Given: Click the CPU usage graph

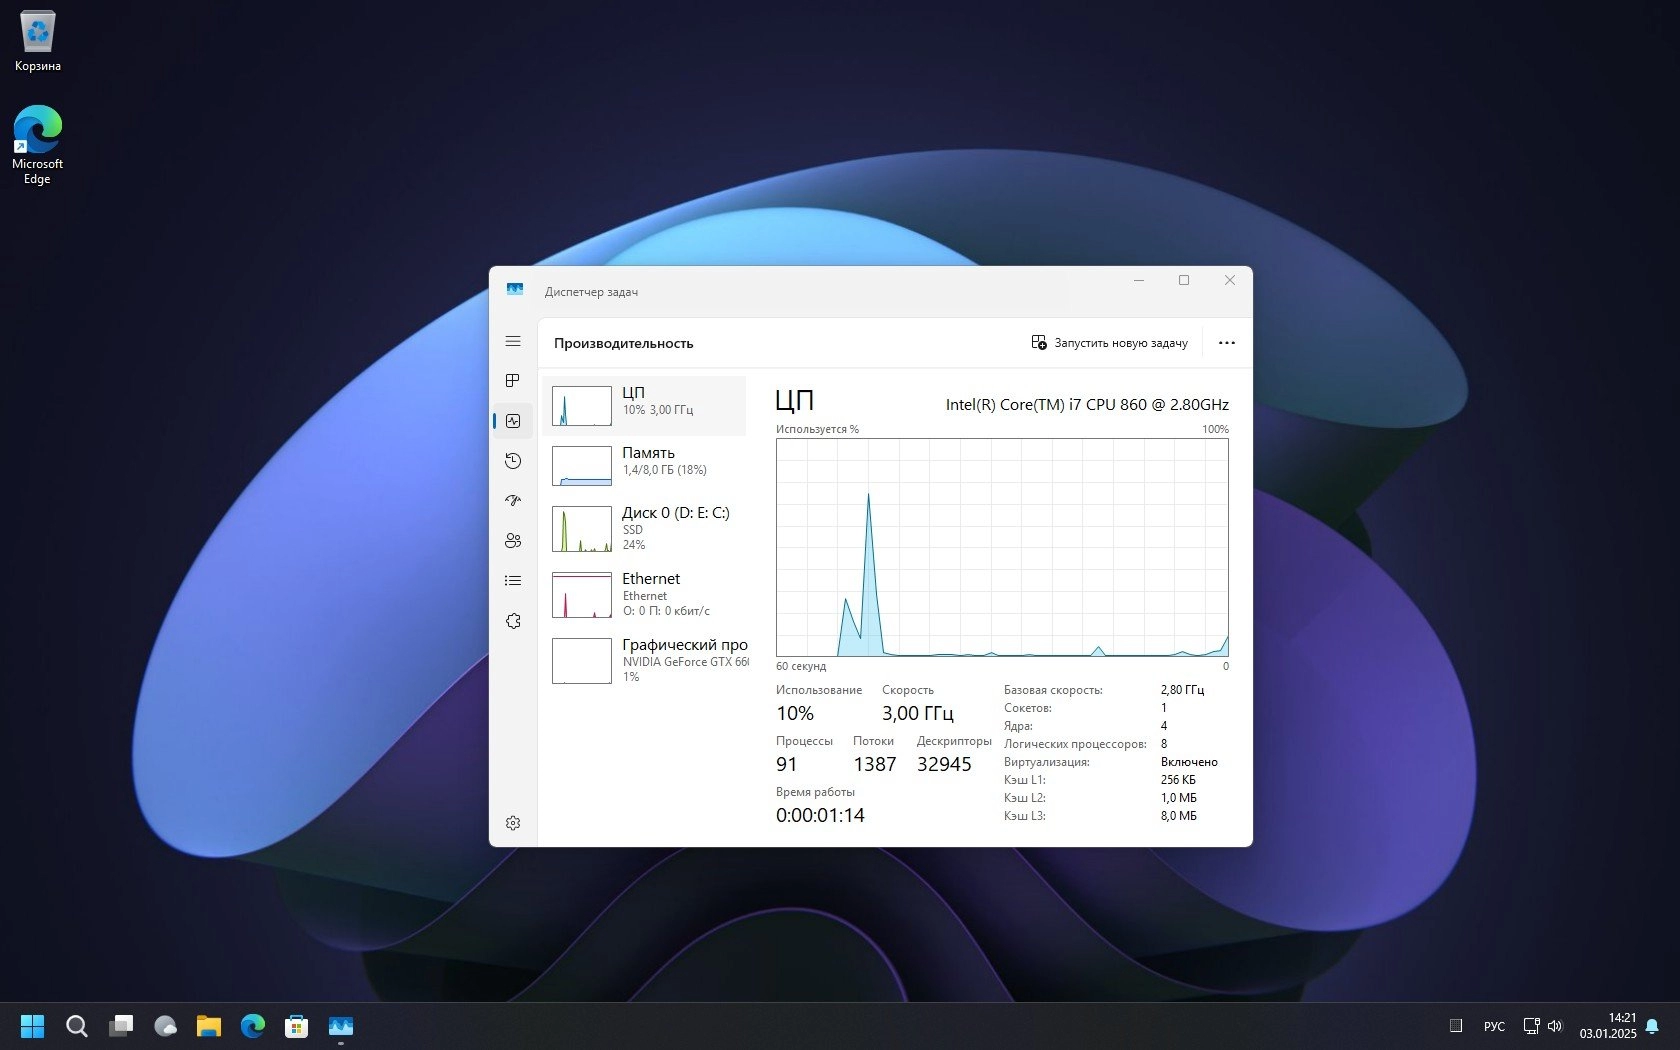Looking at the screenshot, I should click(1002, 547).
